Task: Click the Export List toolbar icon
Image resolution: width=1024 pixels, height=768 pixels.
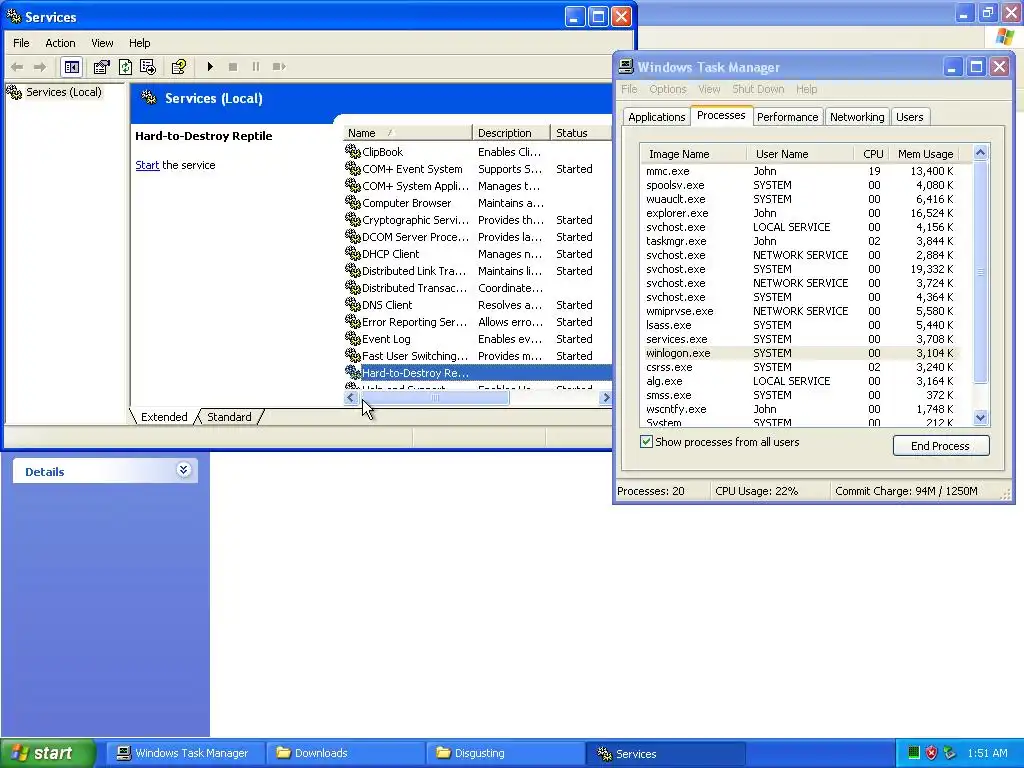Action: 148,67
